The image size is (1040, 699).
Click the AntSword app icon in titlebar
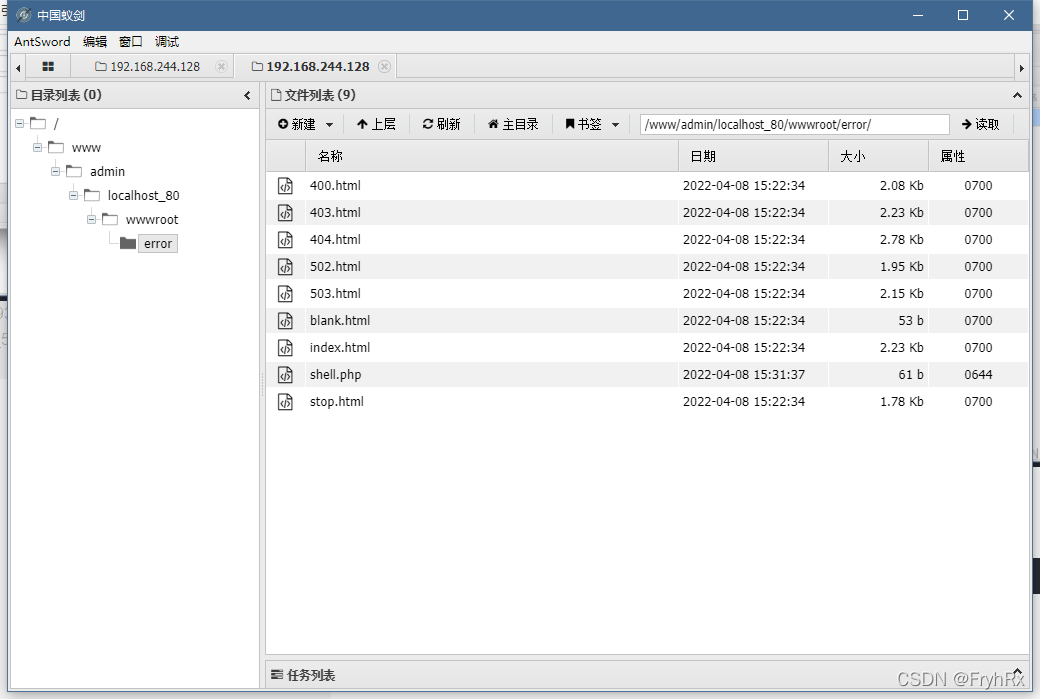tap(23, 15)
